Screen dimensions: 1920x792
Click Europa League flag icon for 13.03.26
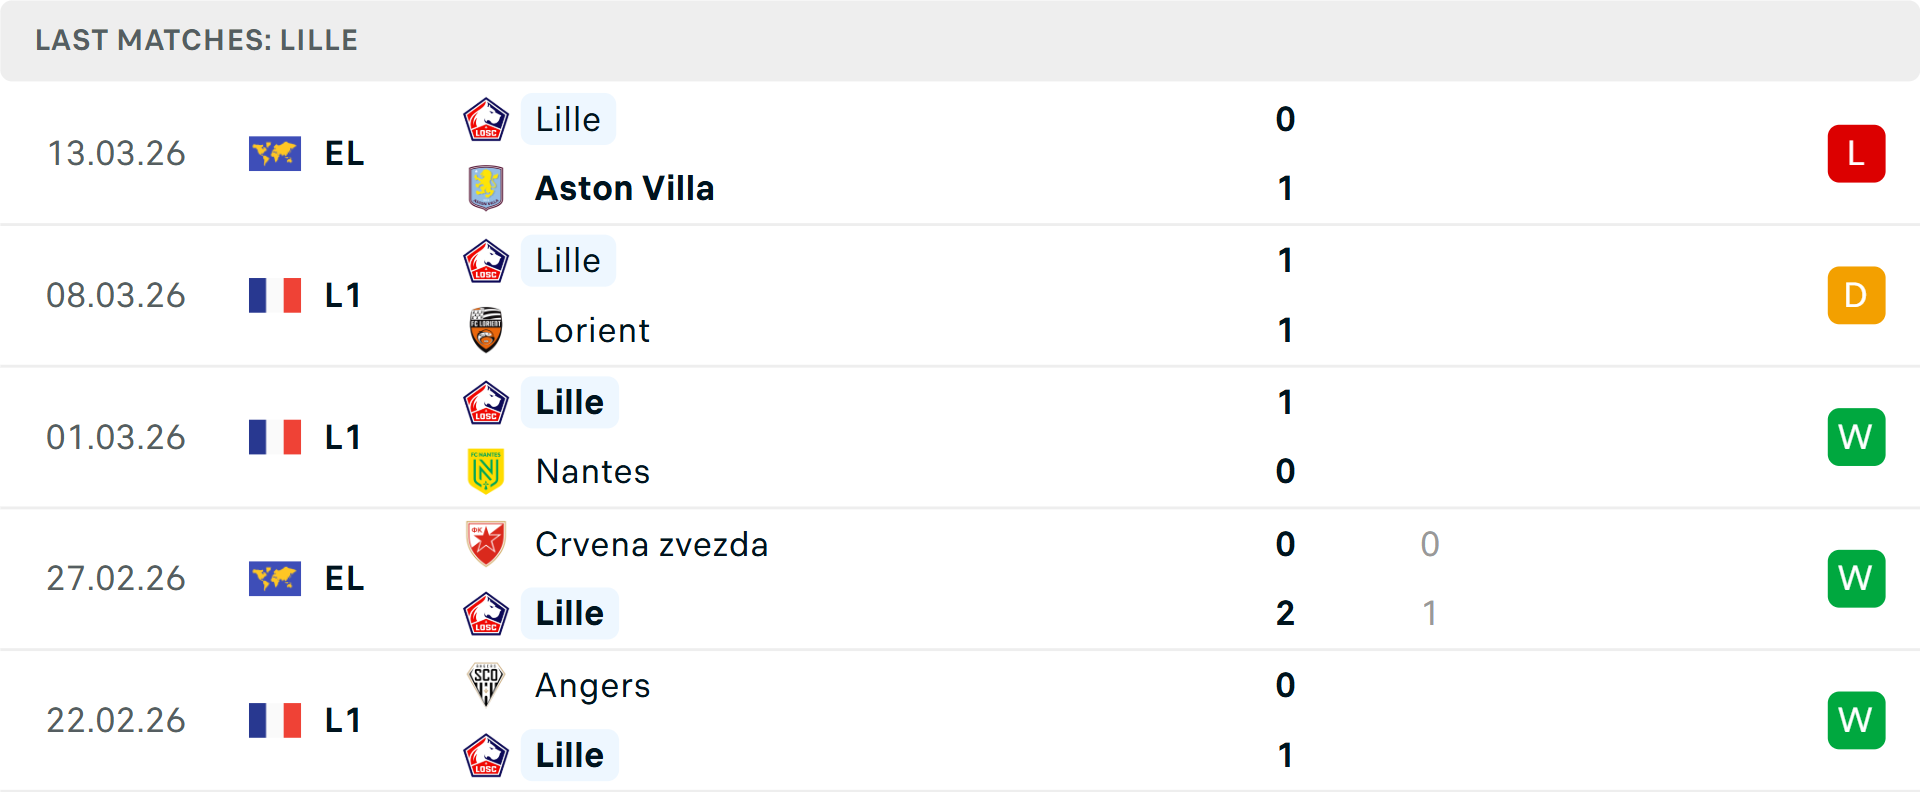click(x=275, y=154)
